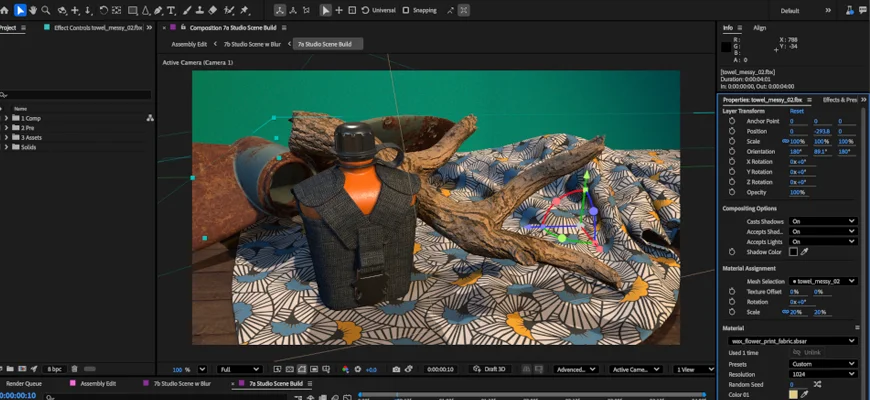Click the Shadow Color swatch
Image resolution: width=870 pixels, height=400 pixels.
[x=793, y=252]
